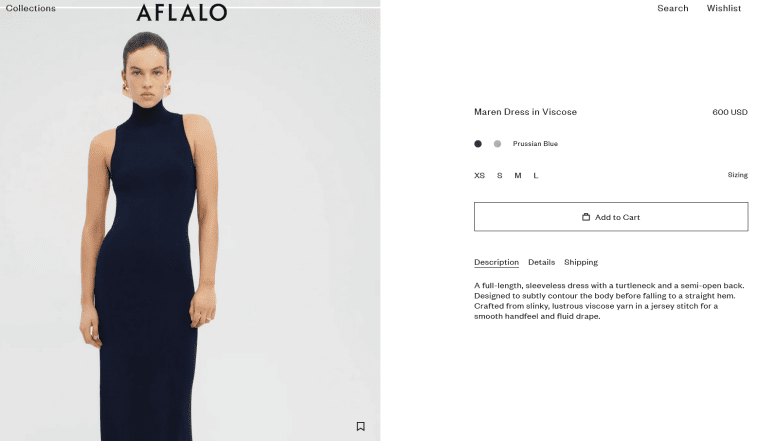
Task: Switch to the Description tab
Action: coord(496,262)
